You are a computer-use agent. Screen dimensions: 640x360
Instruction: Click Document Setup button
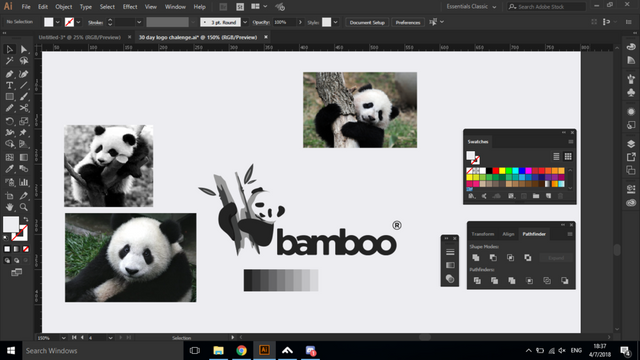tap(367, 22)
